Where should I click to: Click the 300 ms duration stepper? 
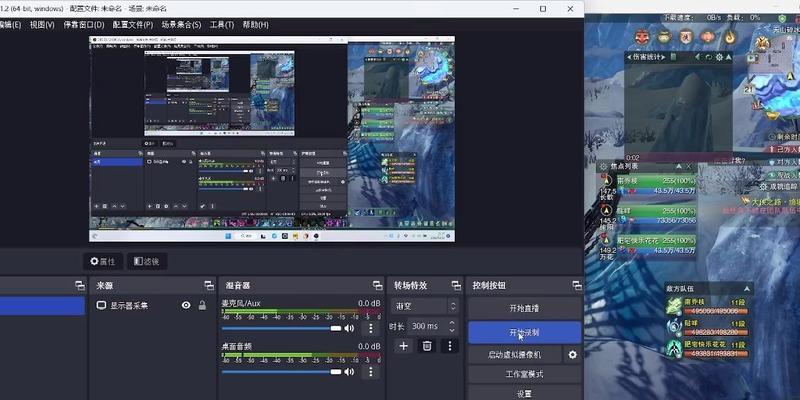coord(452,326)
